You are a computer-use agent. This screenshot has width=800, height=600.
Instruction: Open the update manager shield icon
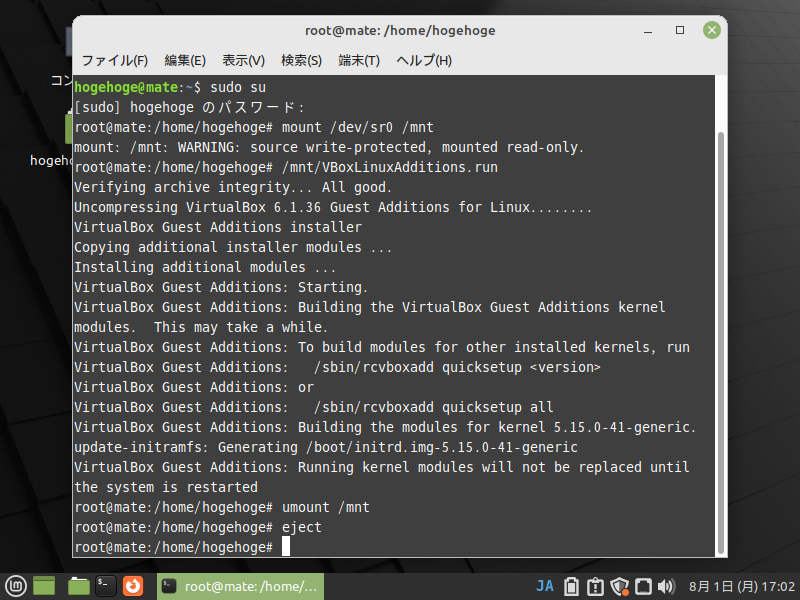tap(619, 587)
